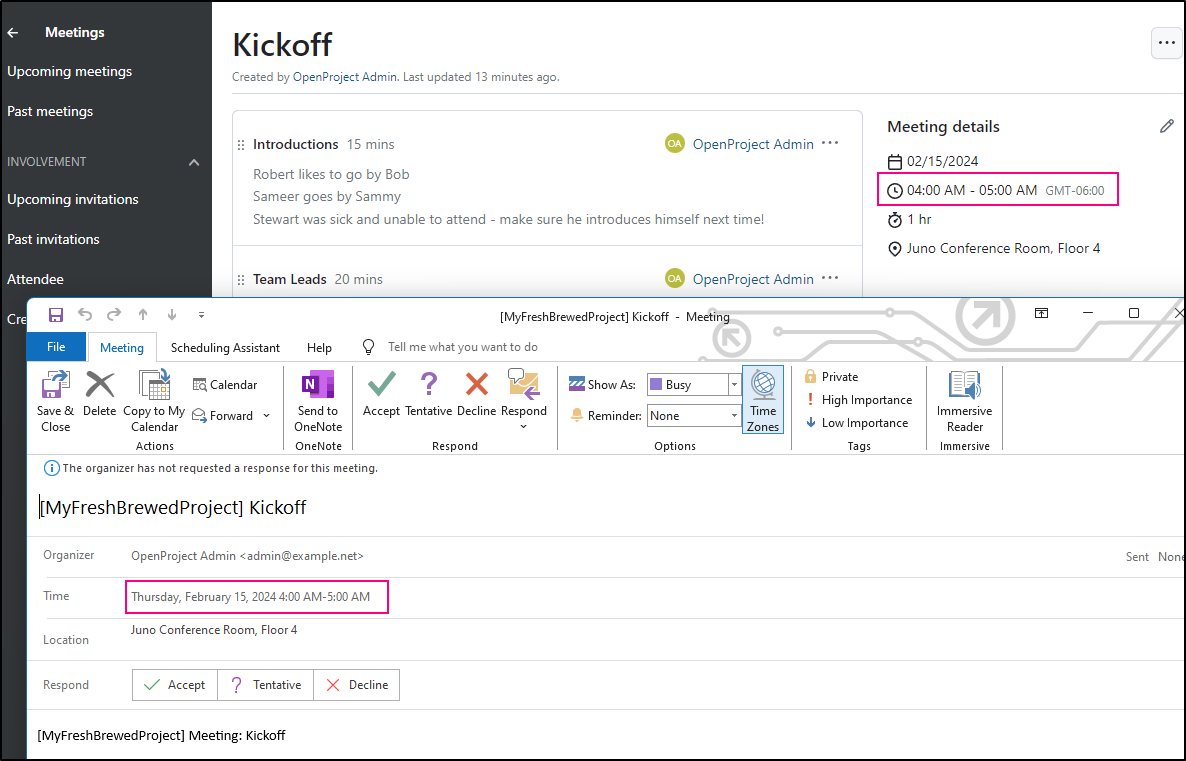Mark Tentative in the ribbon
This screenshot has height=761, width=1186.
pos(428,394)
